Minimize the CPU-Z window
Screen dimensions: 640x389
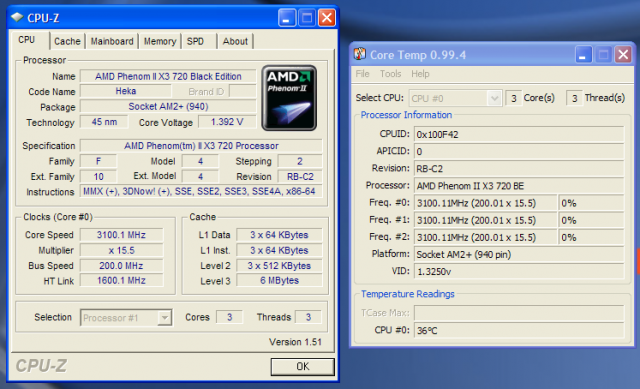click(287, 18)
